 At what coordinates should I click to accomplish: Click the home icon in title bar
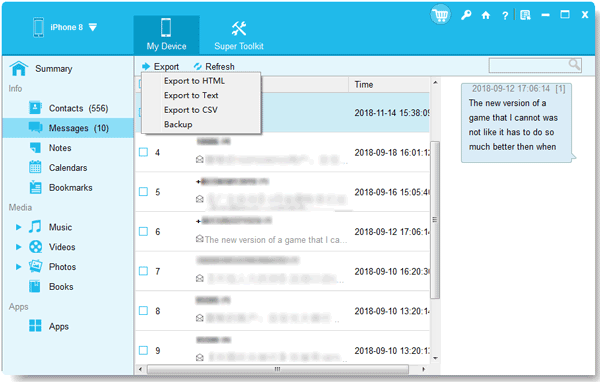pyautogui.click(x=486, y=15)
